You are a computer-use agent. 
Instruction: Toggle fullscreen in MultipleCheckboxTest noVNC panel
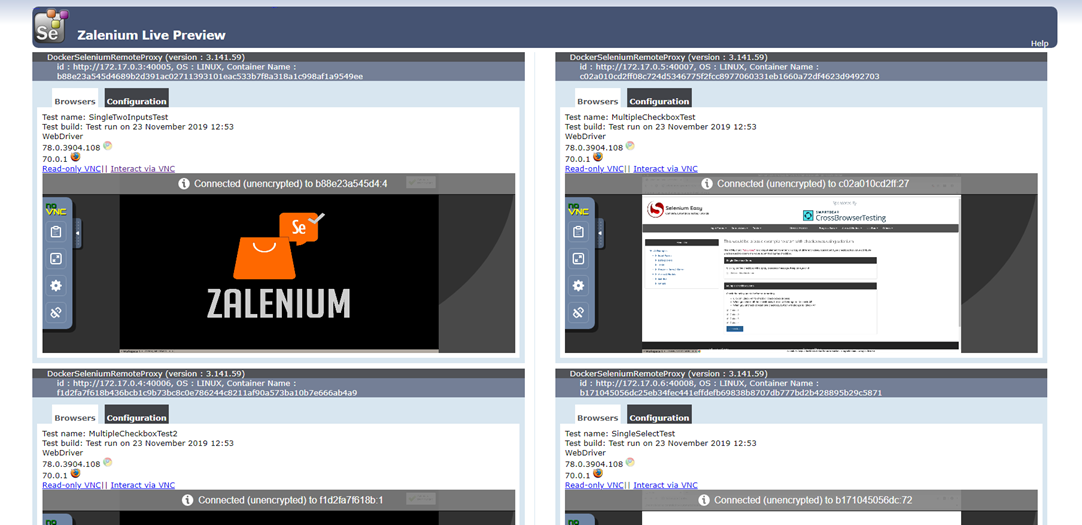[x=578, y=258]
